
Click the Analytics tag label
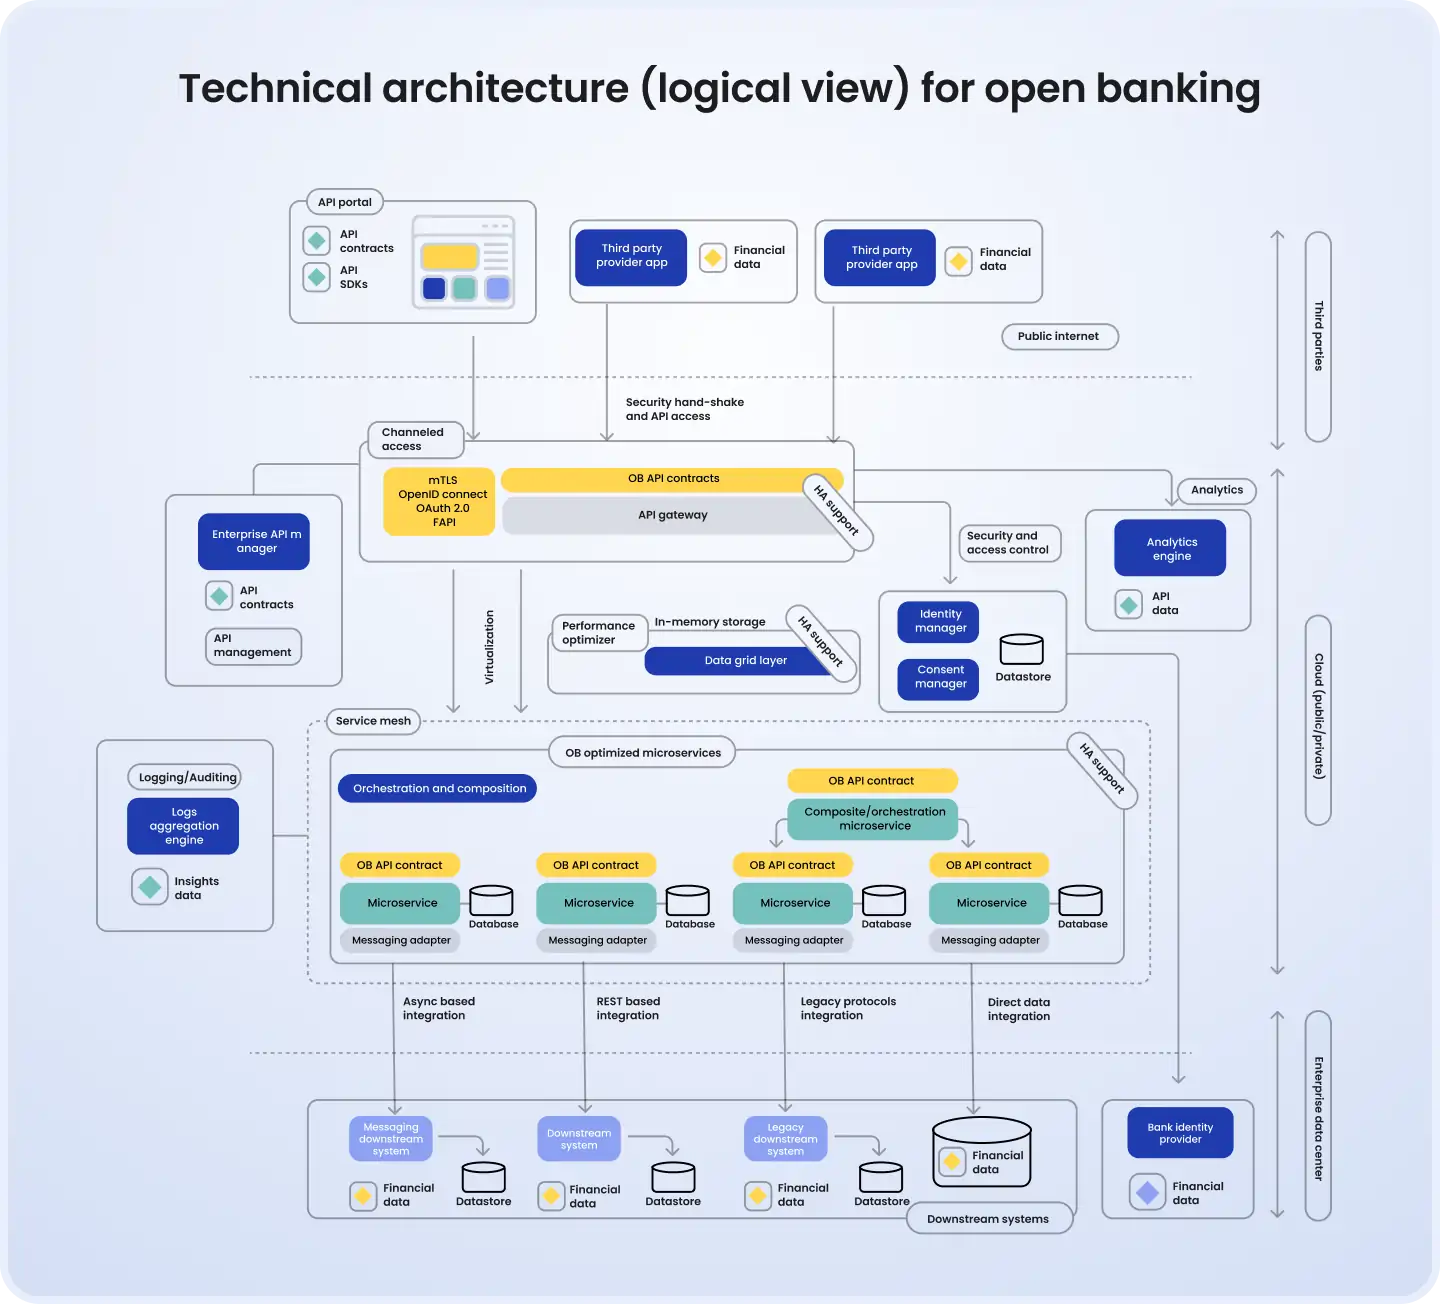[1218, 490]
